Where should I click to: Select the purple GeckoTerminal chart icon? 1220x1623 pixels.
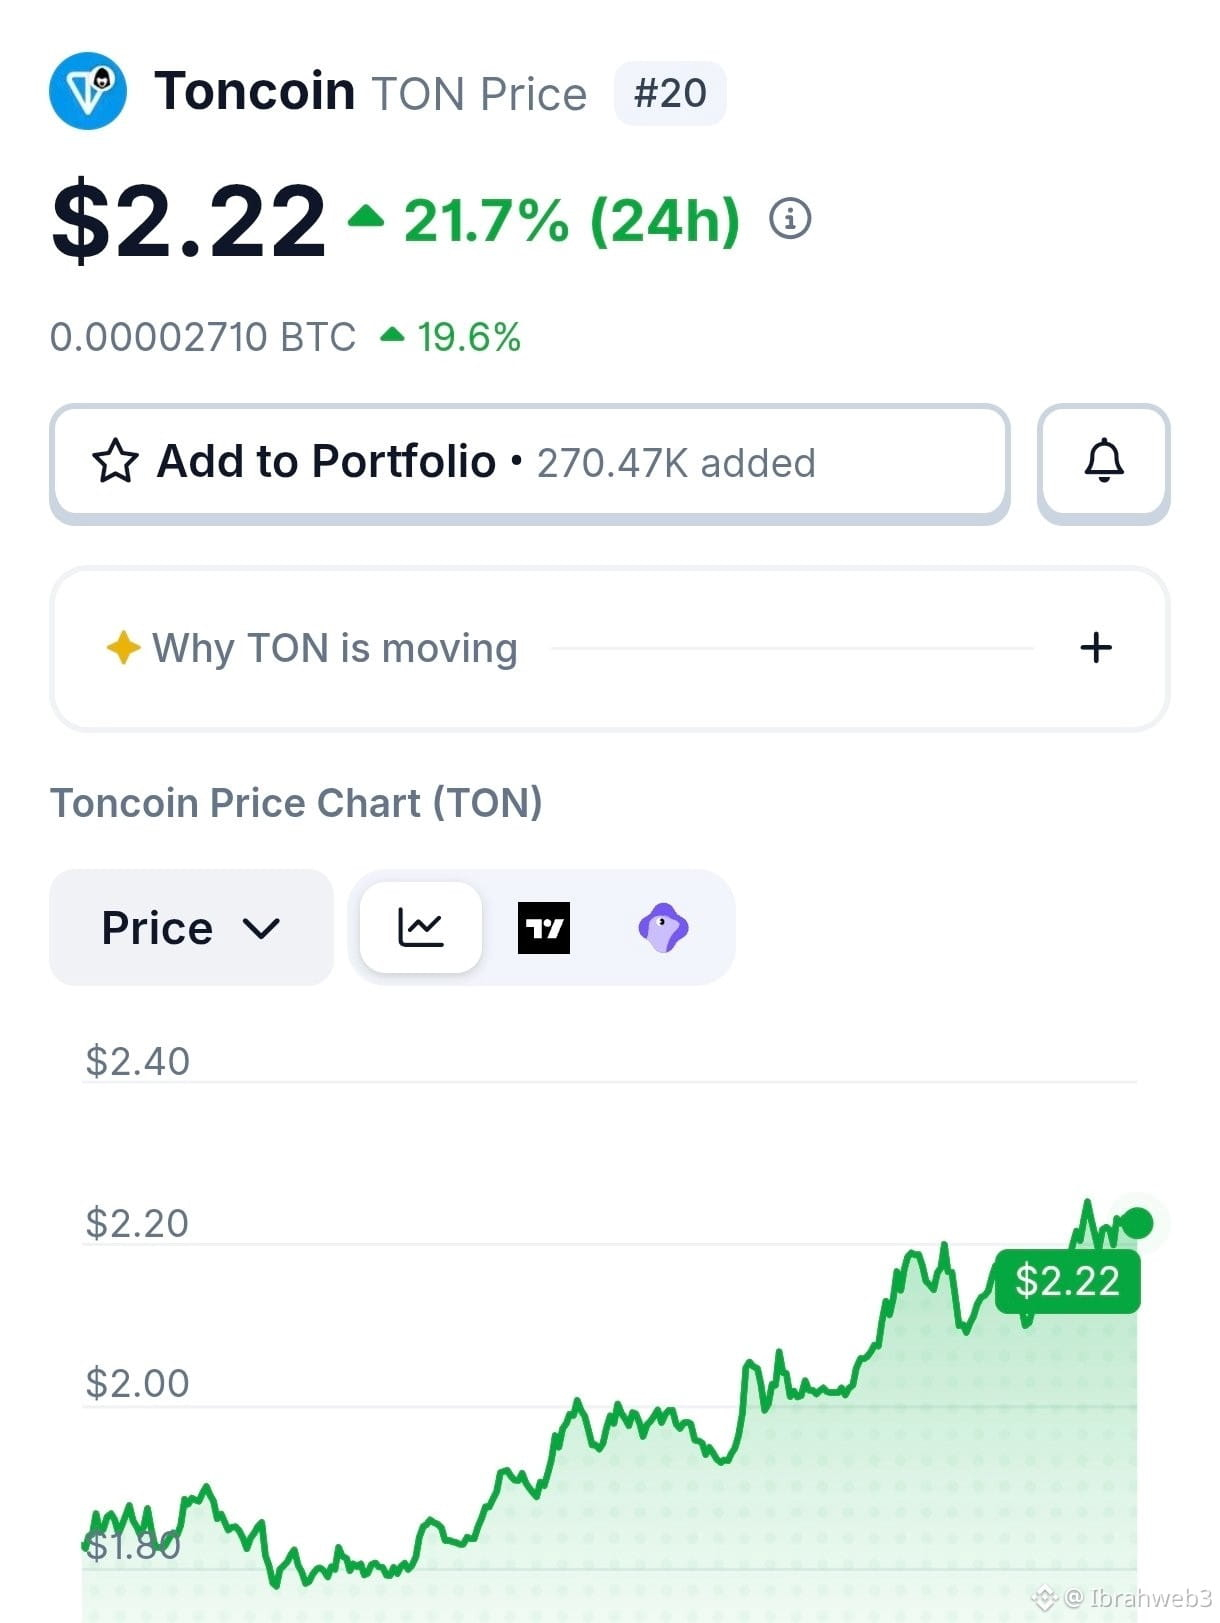point(663,928)
